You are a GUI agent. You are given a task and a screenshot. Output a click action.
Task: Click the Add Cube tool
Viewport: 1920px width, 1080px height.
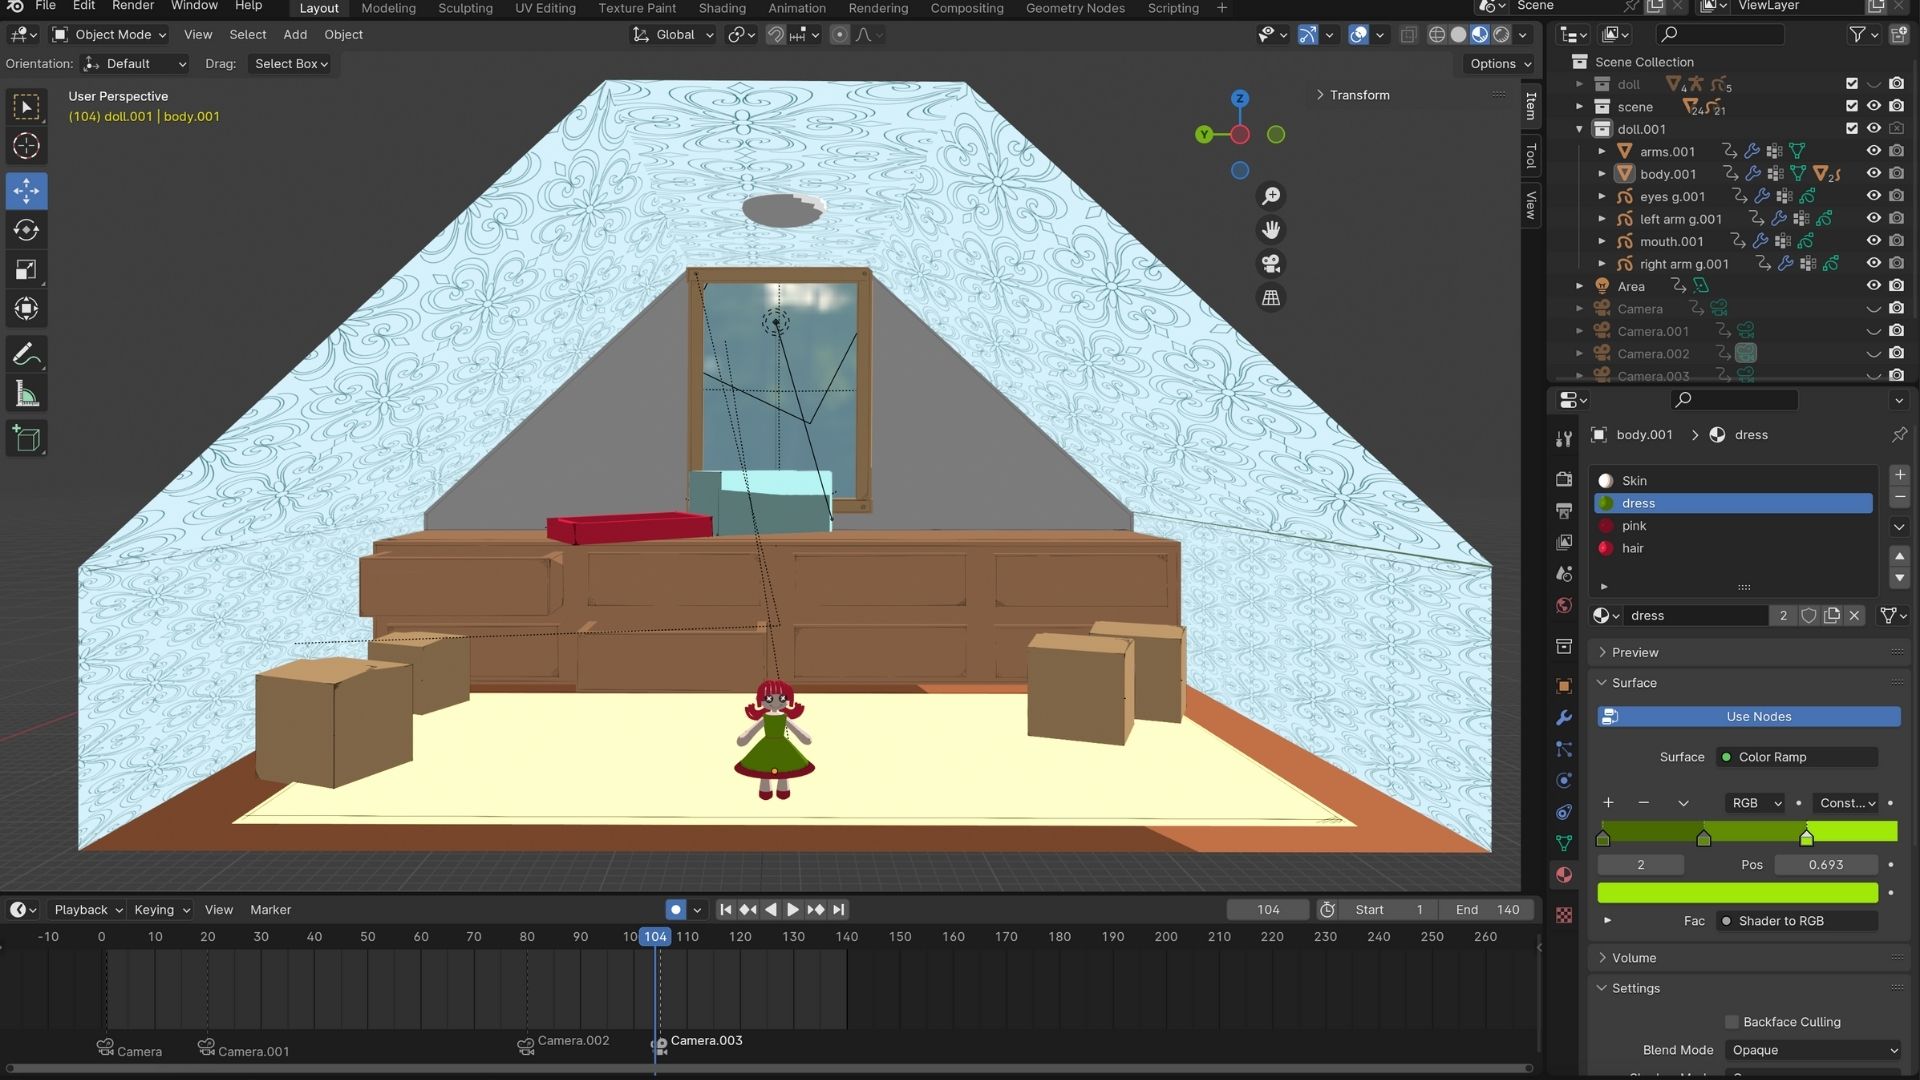tap(26, 438)
